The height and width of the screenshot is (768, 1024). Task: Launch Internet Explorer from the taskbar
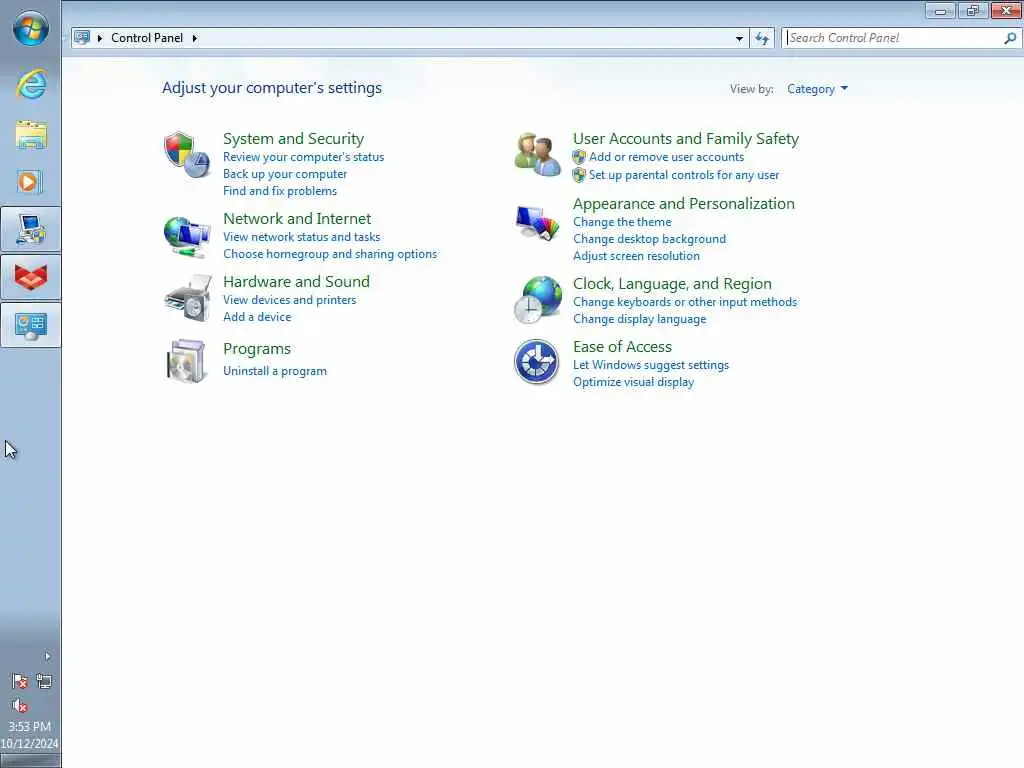click(31, 84)
